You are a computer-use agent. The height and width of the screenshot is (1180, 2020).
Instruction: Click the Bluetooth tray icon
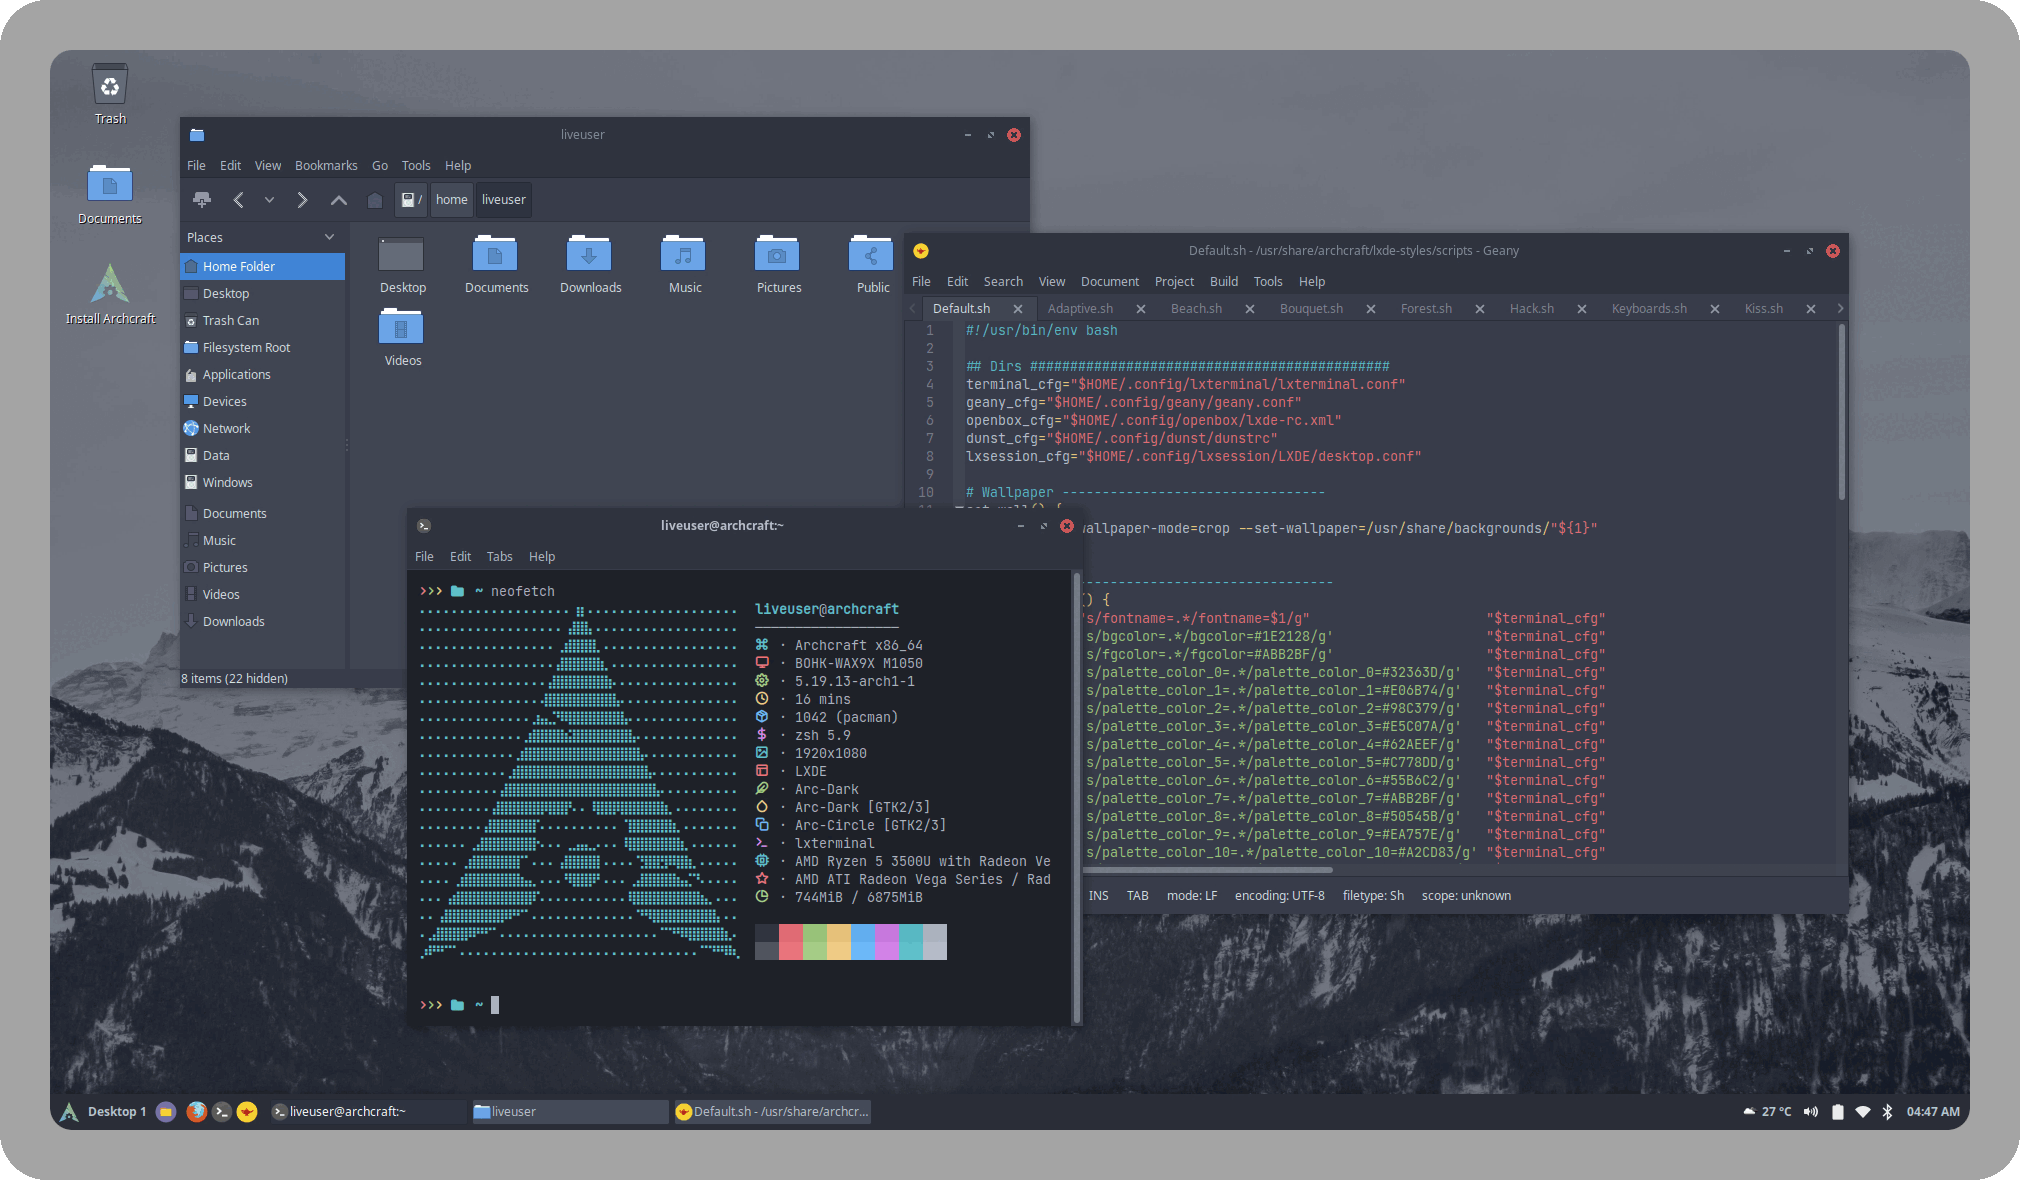(x=1887, y=1111)
